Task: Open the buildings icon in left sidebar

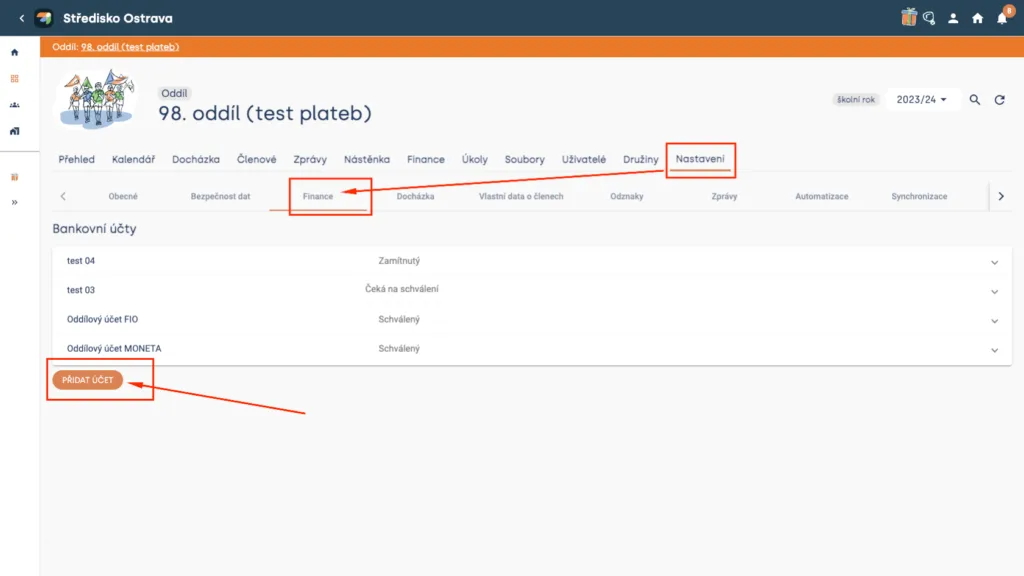Action: (x=14, y=131)
